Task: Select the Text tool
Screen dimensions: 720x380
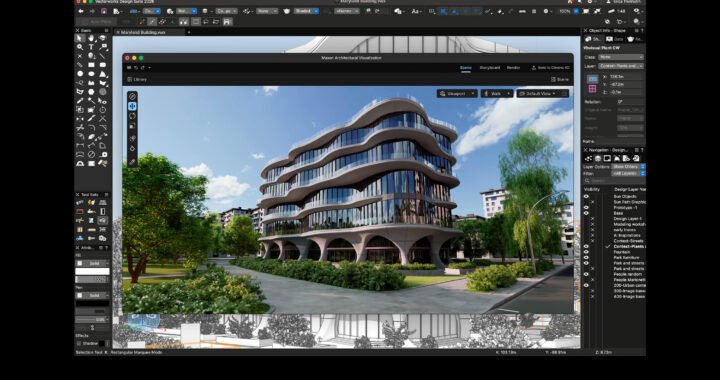Action: tap(91, 47)
